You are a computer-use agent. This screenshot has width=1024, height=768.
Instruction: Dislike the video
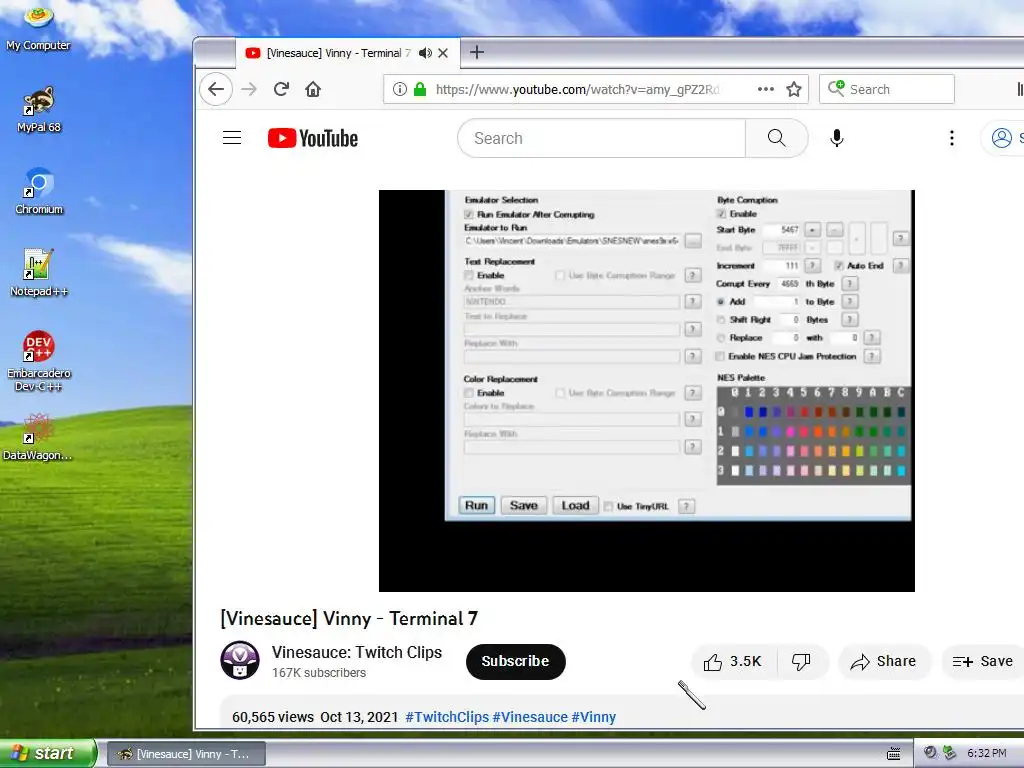click(801, 662)
